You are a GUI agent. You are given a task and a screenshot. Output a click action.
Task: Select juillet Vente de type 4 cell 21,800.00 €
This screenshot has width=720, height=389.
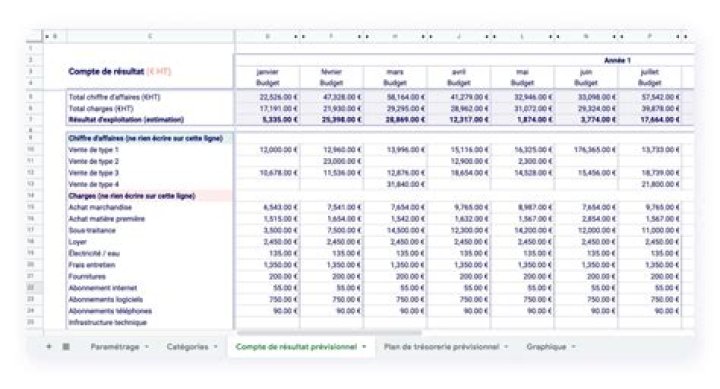click(x=650, y=184)
